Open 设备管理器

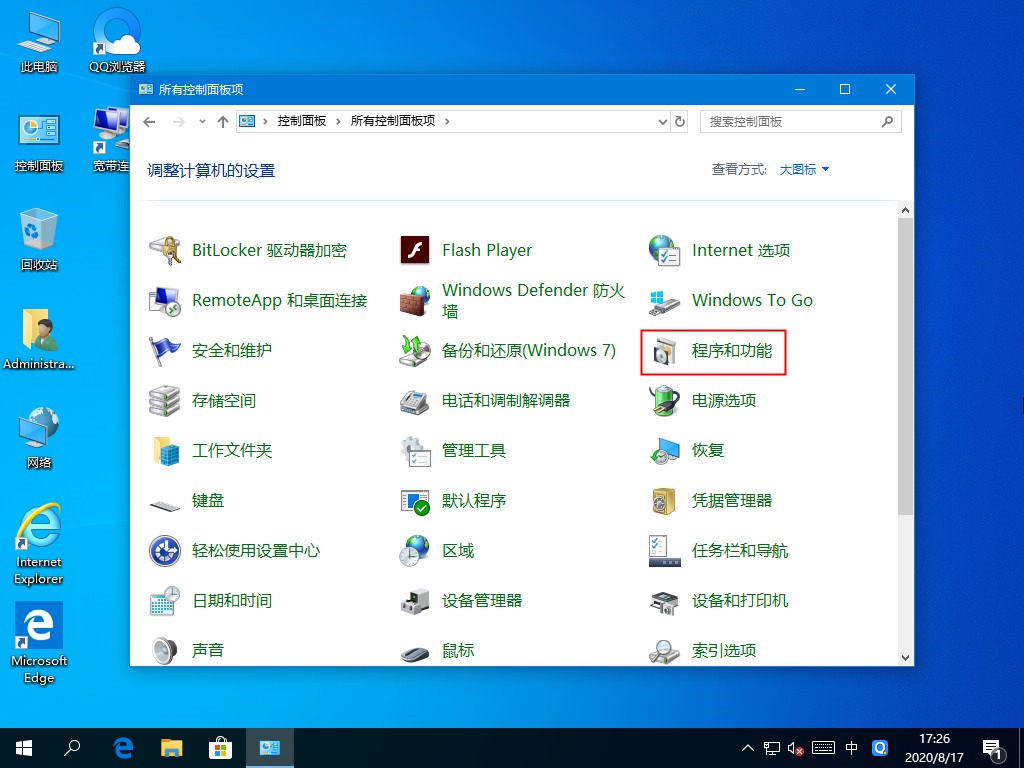pyautogui.click(x=481, y=601)
